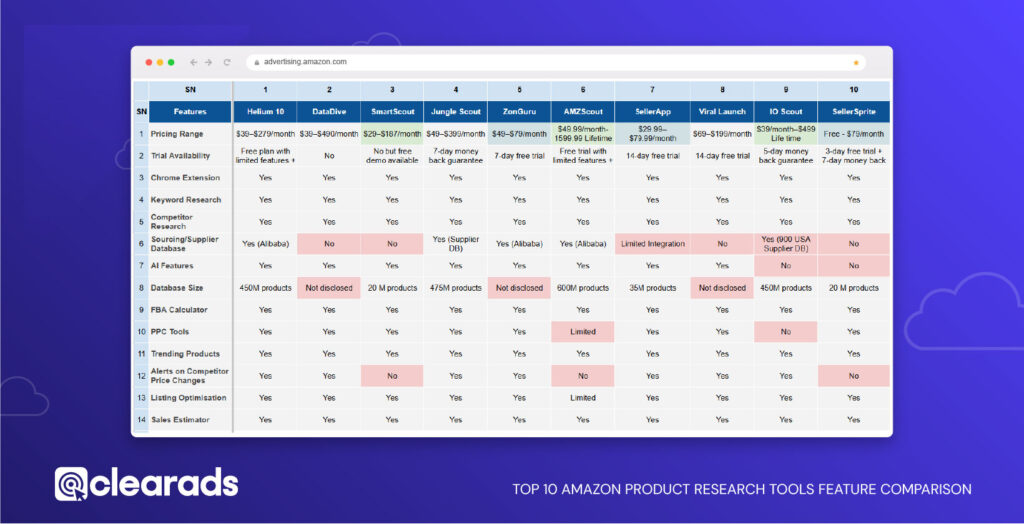Click the Yes (Supplier DB) cell
1024x524 pixels.
pyautogui.click(x=455, y=244)
